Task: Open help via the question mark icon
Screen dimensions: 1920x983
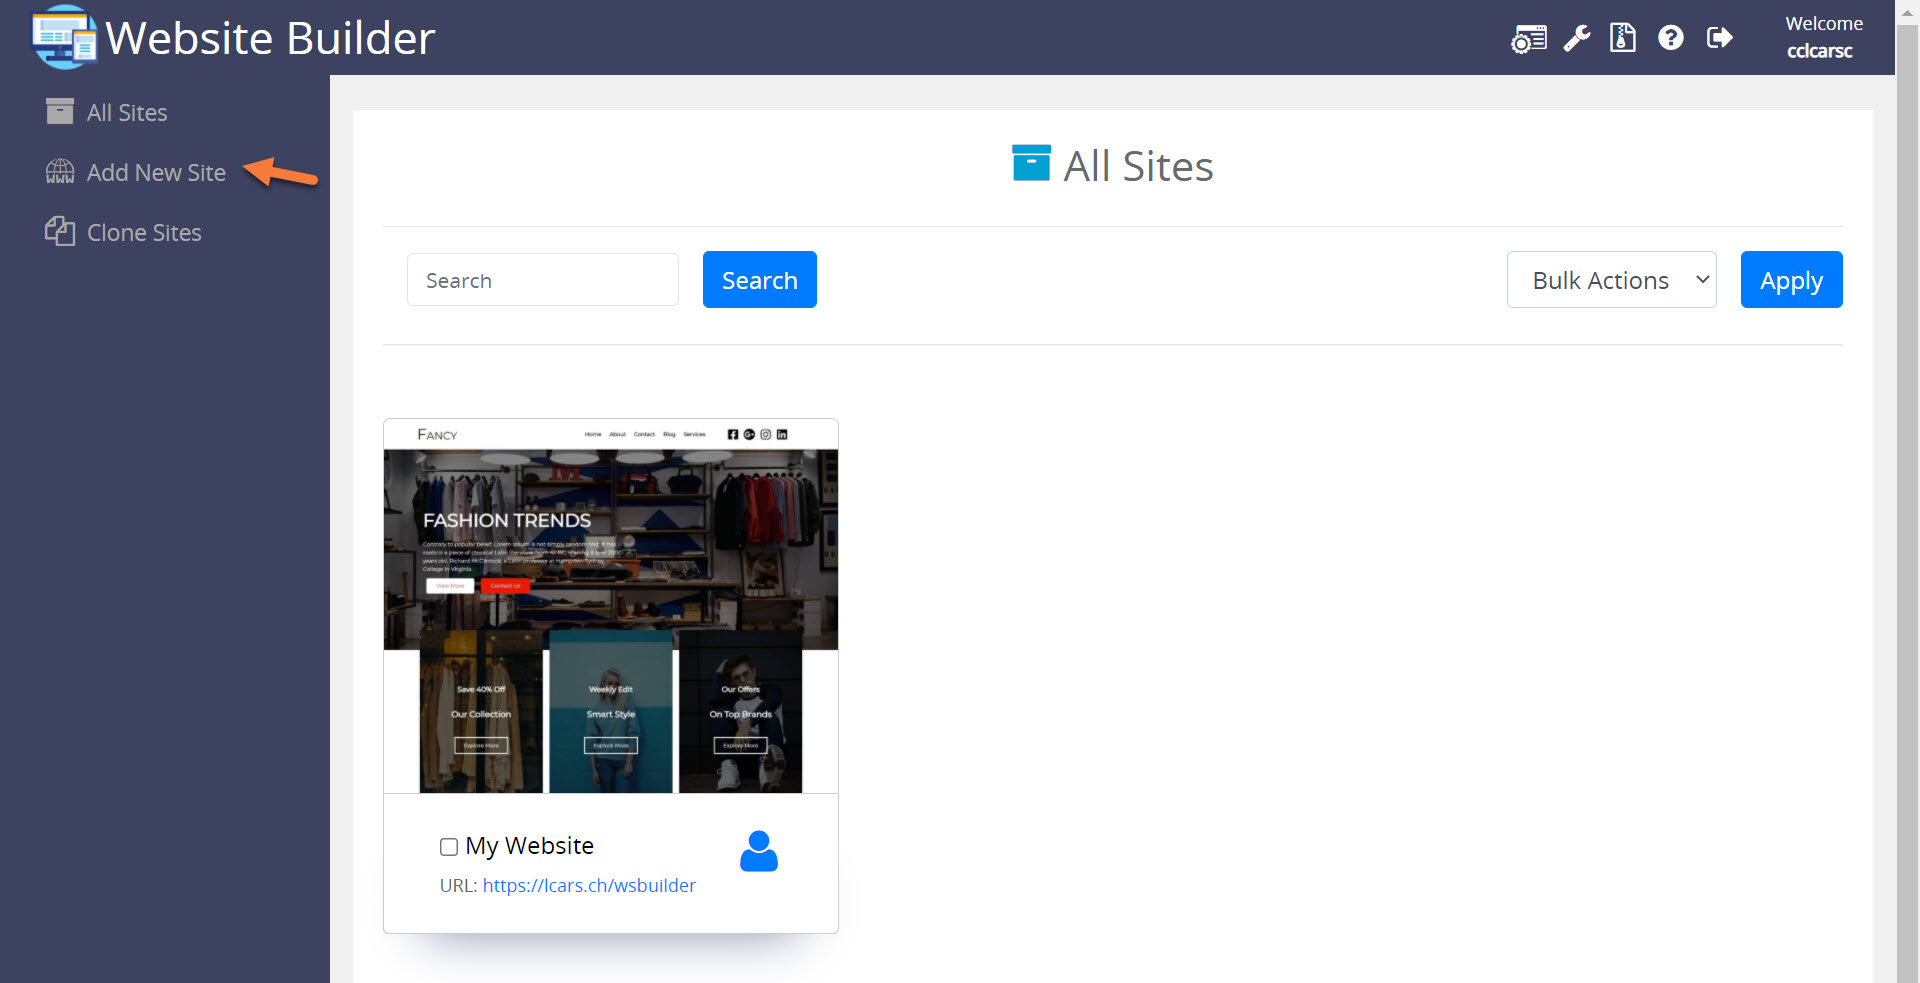Action: pos(1670,38)
